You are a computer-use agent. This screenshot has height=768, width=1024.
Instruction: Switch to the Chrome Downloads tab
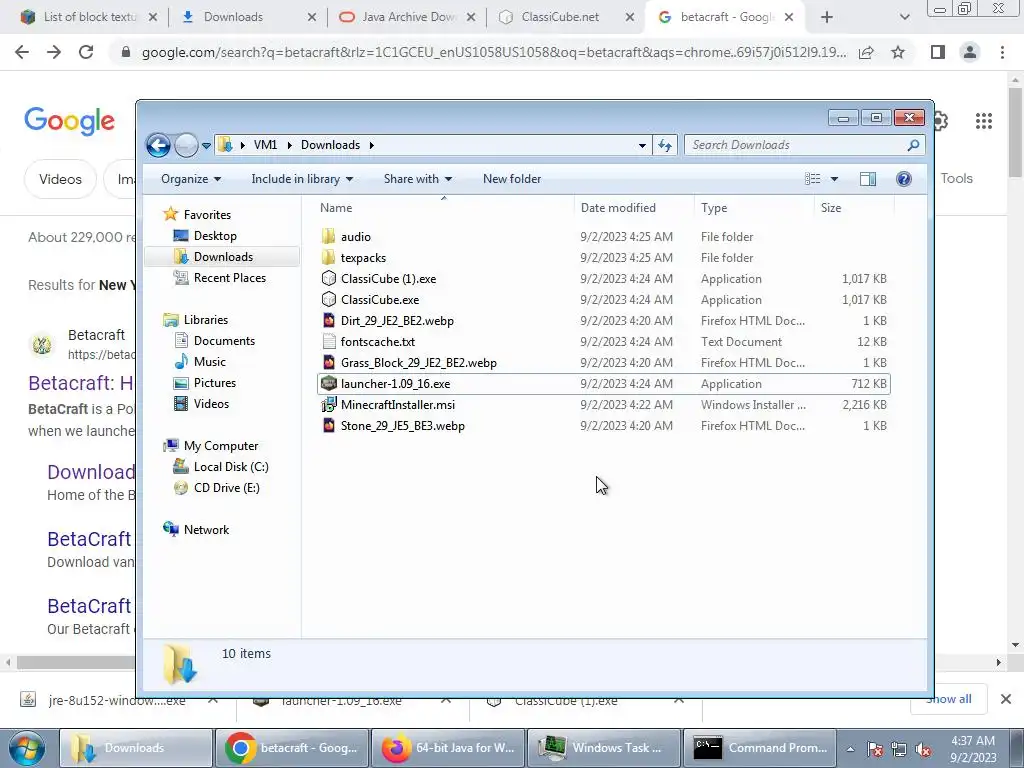tap(233, 17)
